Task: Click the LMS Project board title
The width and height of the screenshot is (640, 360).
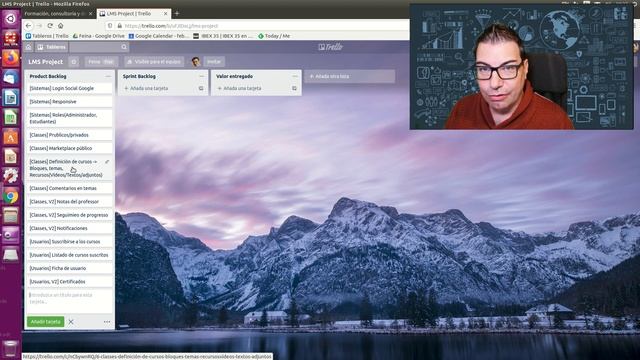Action: [46, 62]
